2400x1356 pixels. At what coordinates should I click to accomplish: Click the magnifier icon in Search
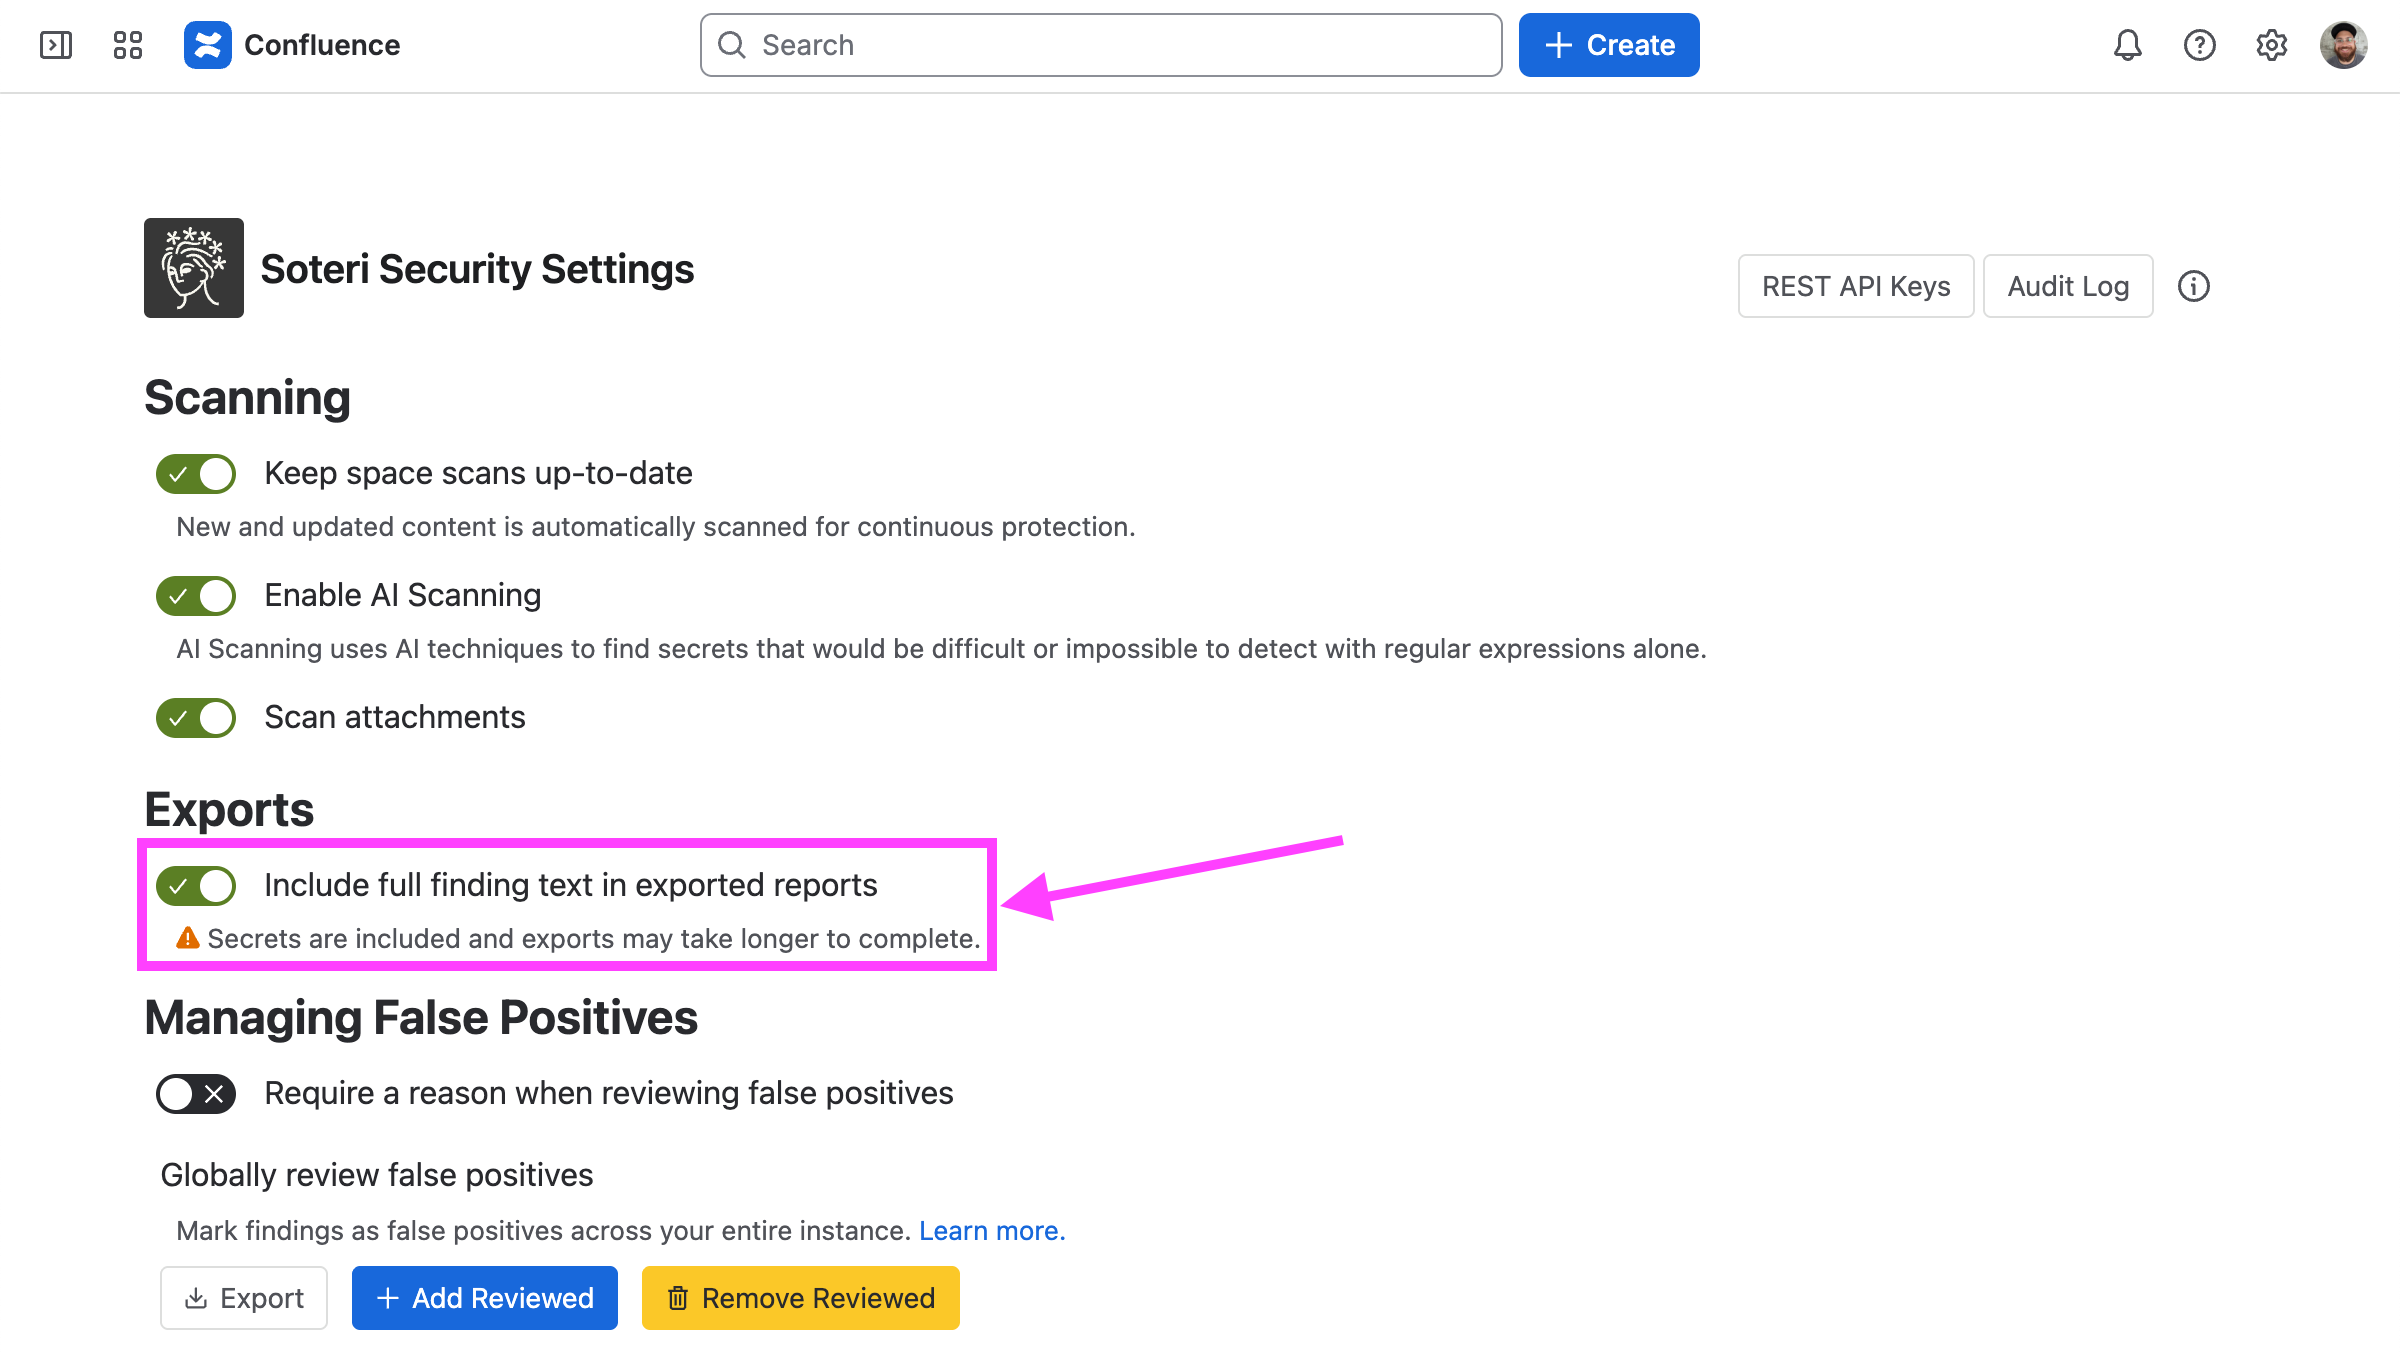[x=732, y=45]
